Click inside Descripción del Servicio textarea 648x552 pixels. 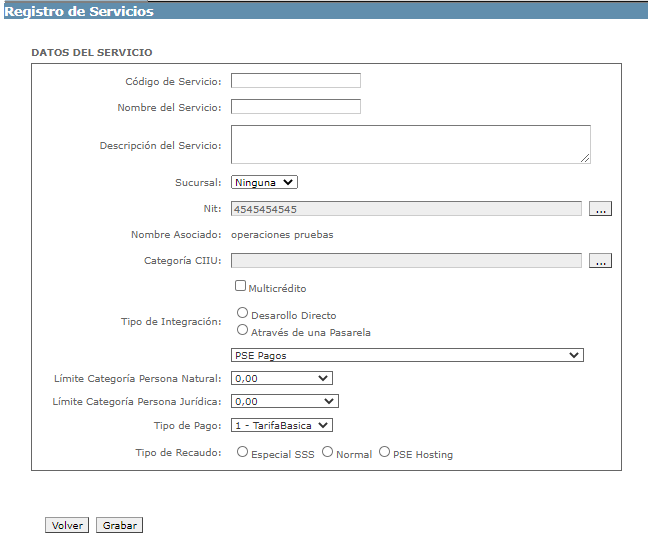tap(411, 145)
